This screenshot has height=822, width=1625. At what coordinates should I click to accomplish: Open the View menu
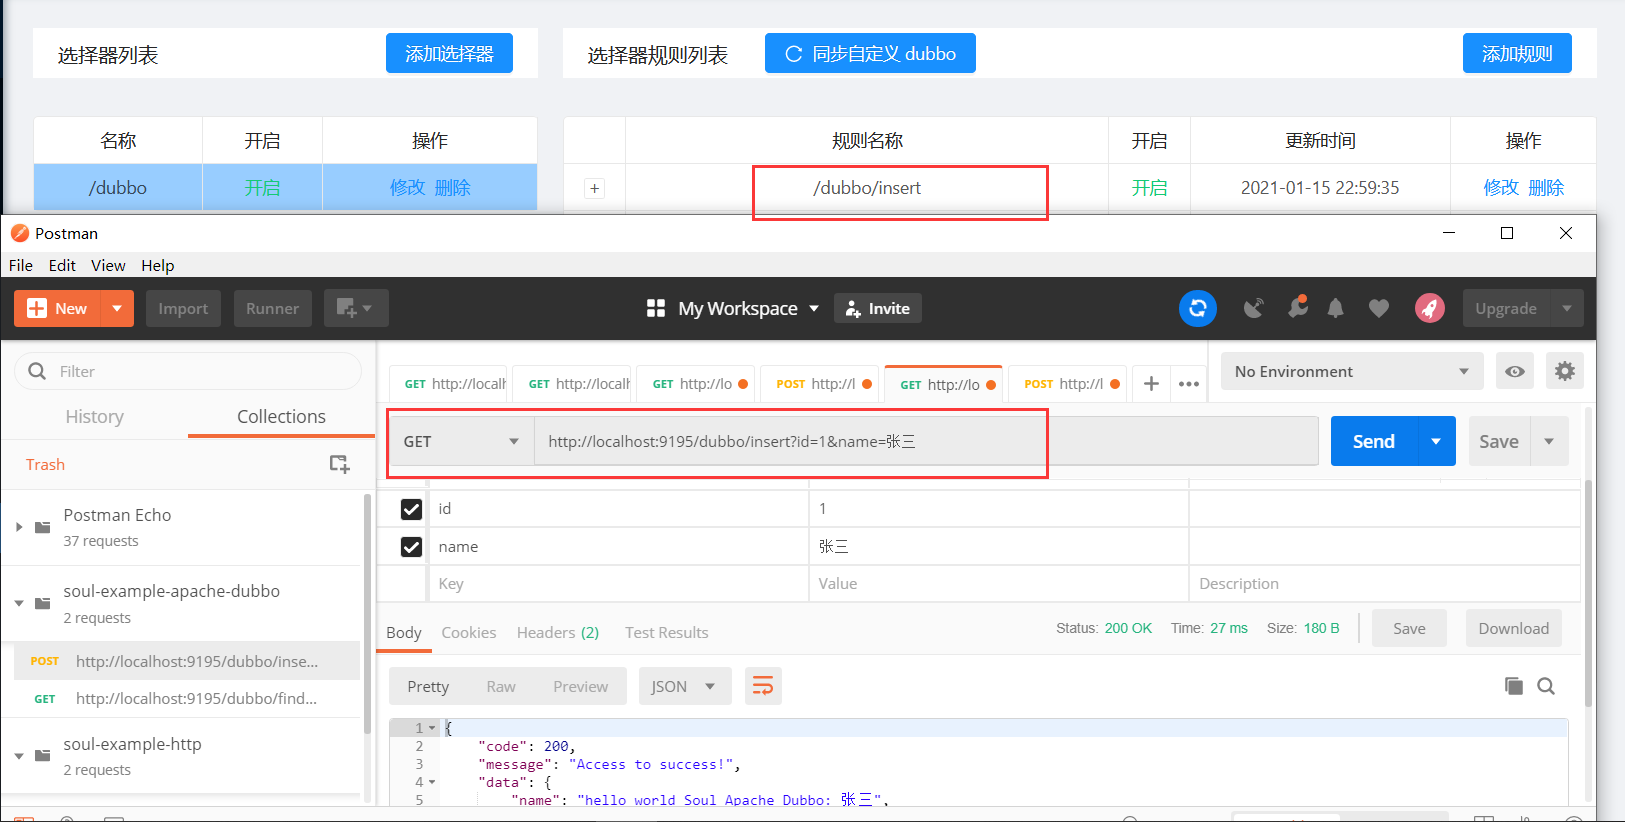pyautogui.click(x=108, y=265)
